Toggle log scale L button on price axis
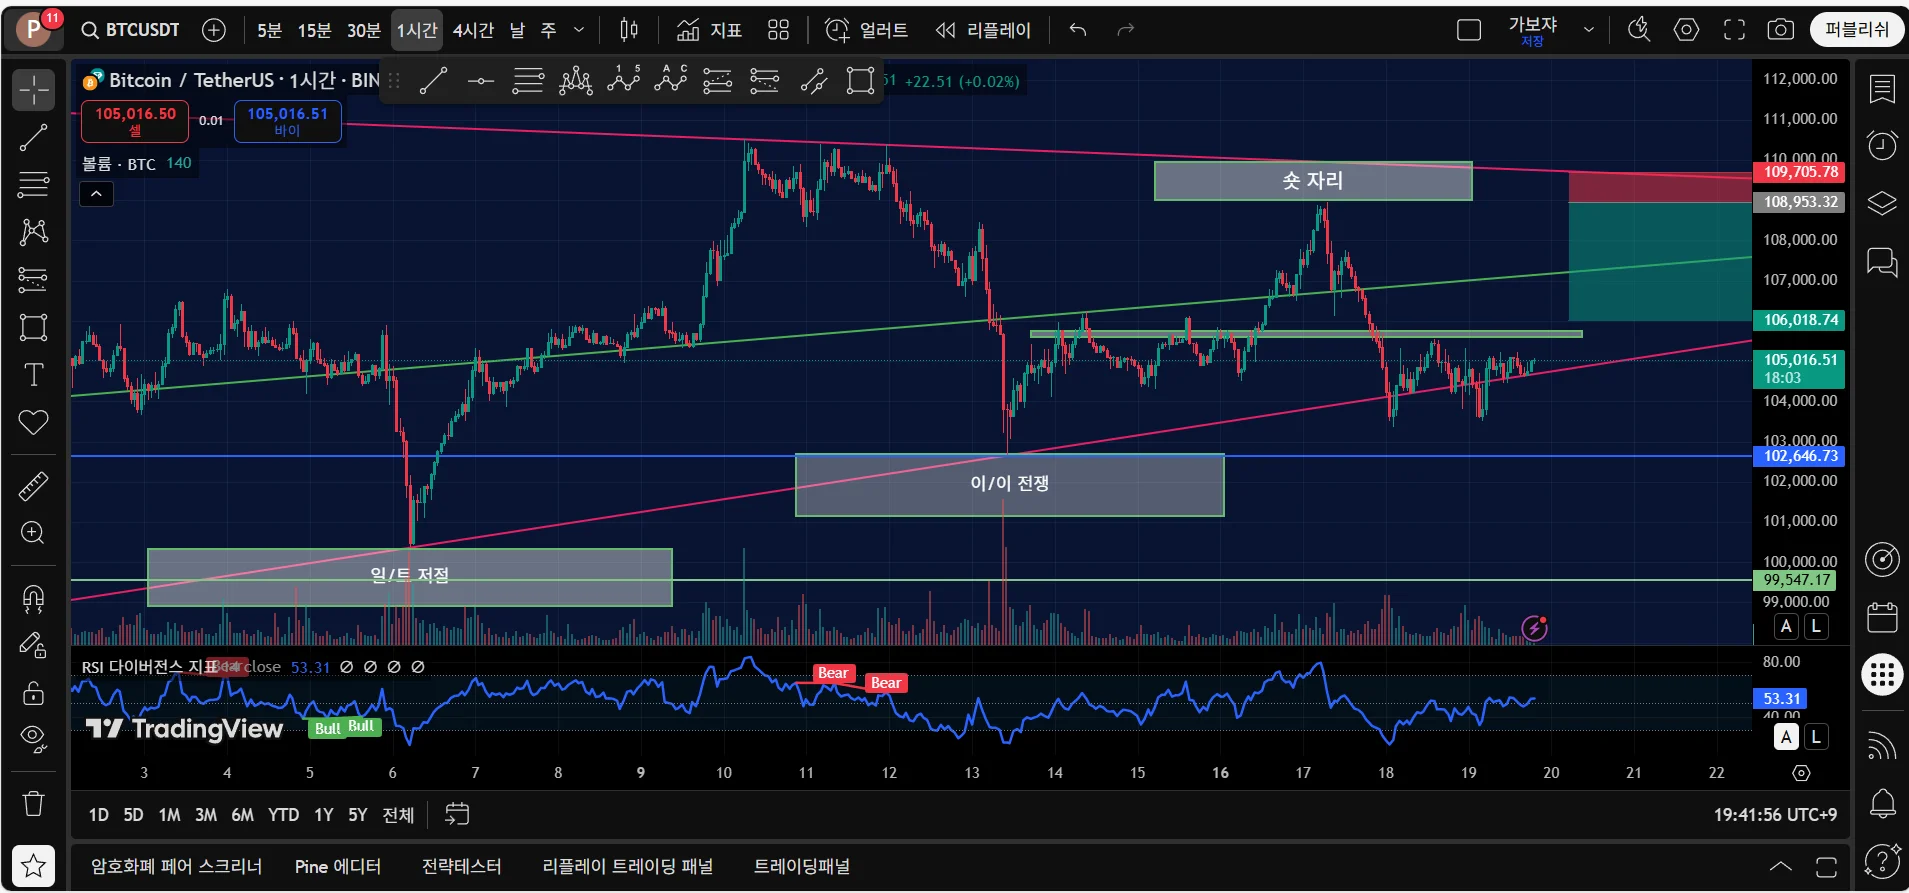The image size is (1909, 893). pos(1816,627)
